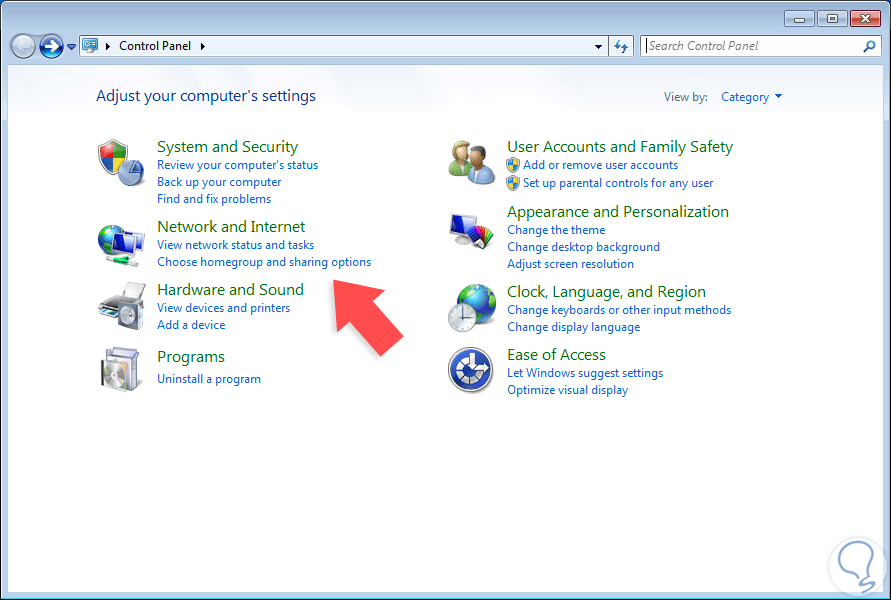This screenshot has width=891, height=600.
Task: Open Ease of Access heading link
Action: (556, 355)
